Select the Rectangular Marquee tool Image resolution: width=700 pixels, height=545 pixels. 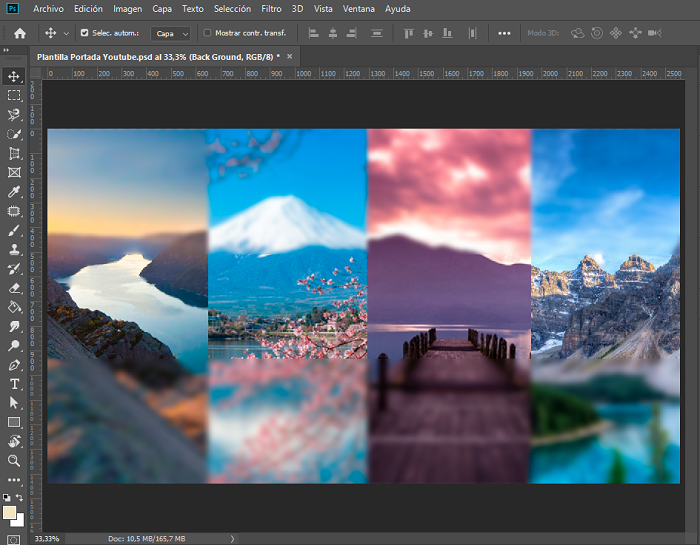pos(14,96)
